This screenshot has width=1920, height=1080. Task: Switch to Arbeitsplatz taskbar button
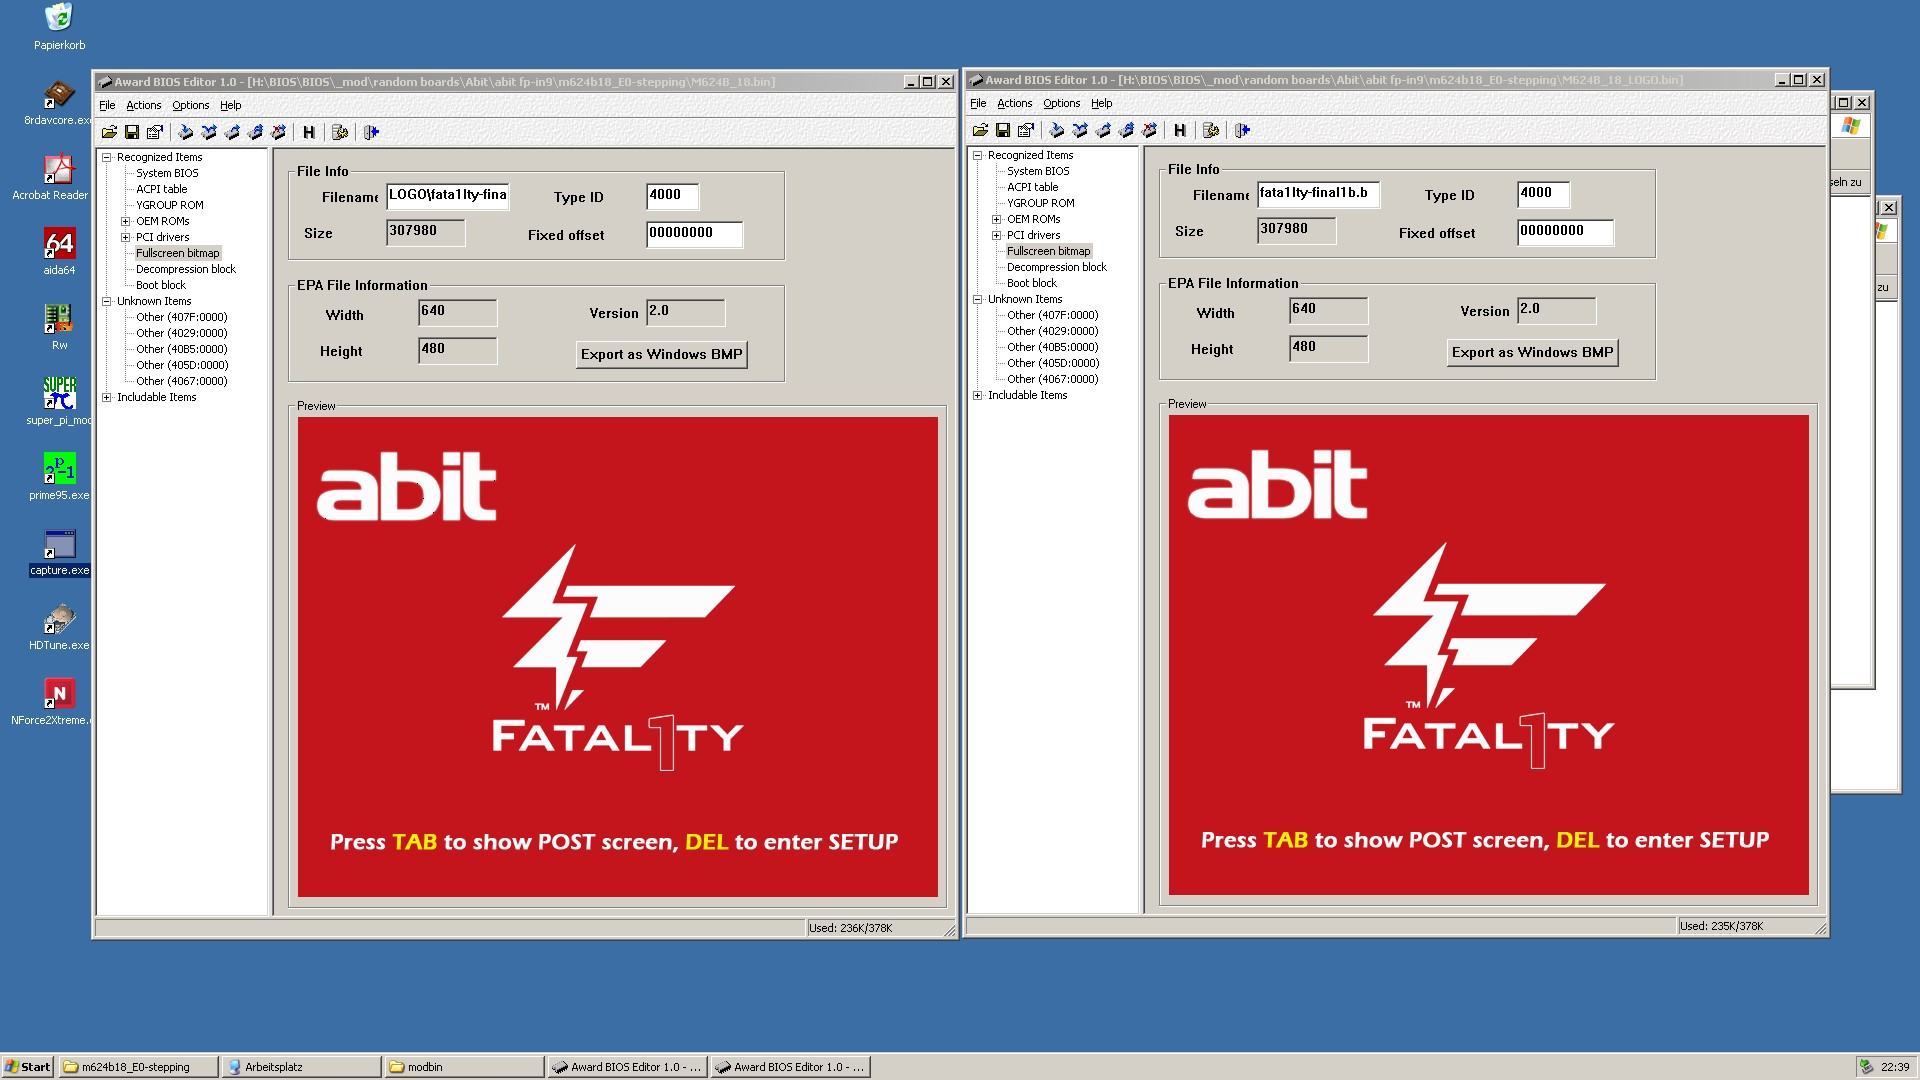[301, 1067]
